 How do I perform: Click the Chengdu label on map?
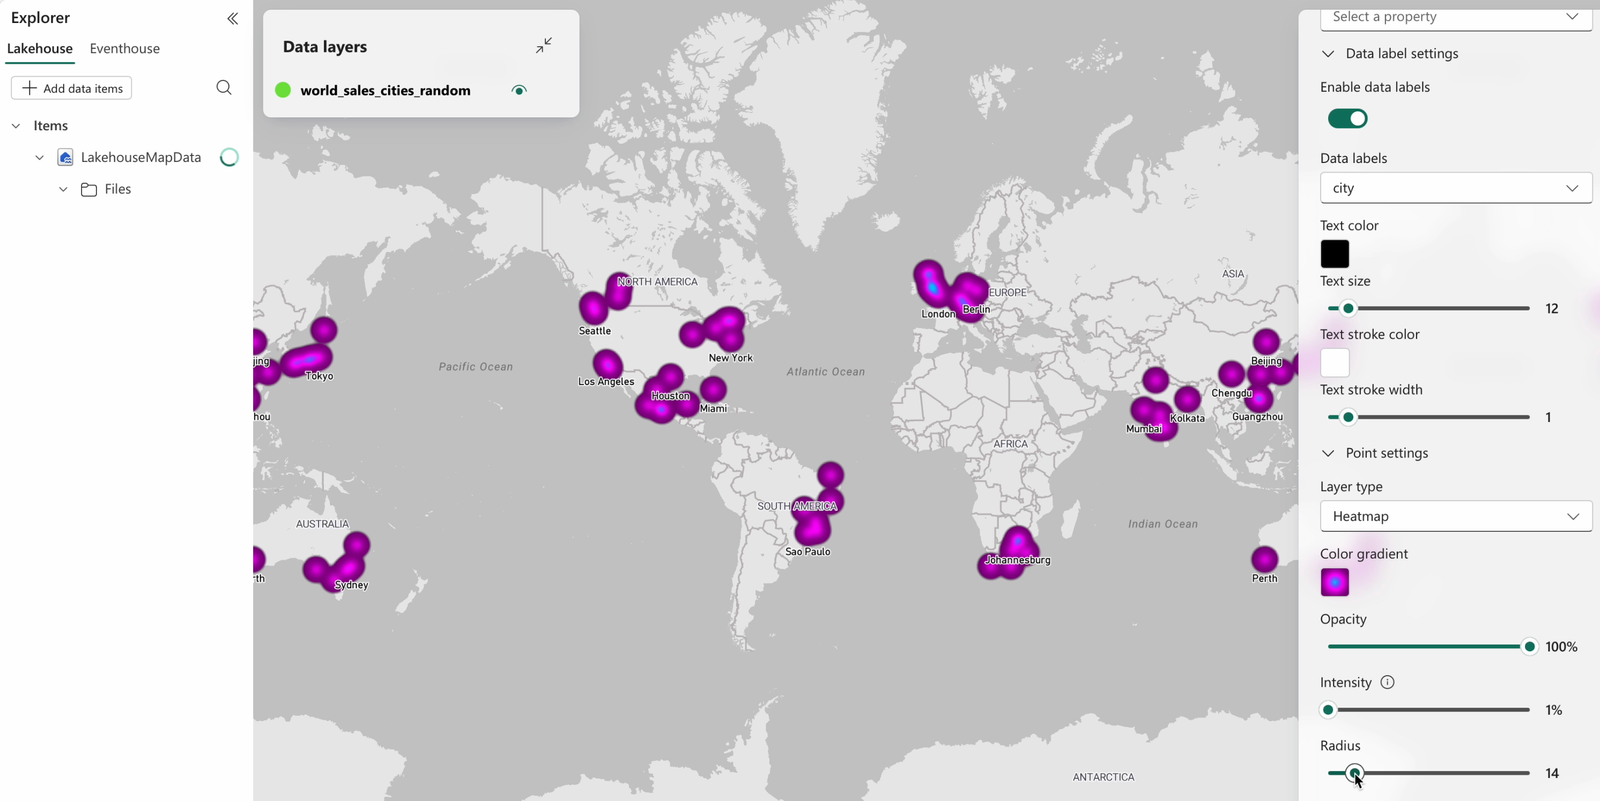click(x=1232, y=393)
